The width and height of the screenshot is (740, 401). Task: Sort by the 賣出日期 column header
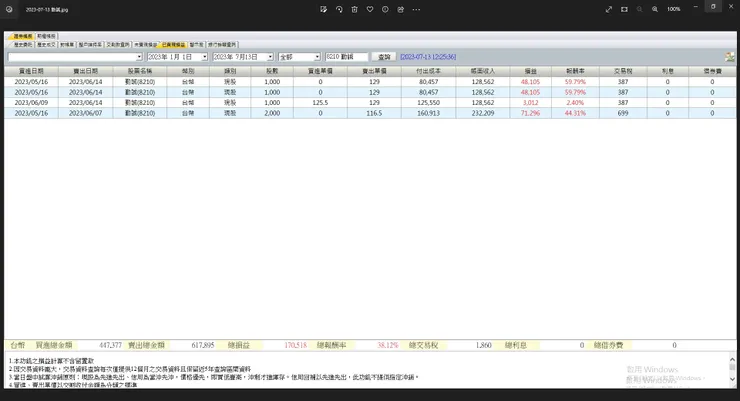point(85,71)
